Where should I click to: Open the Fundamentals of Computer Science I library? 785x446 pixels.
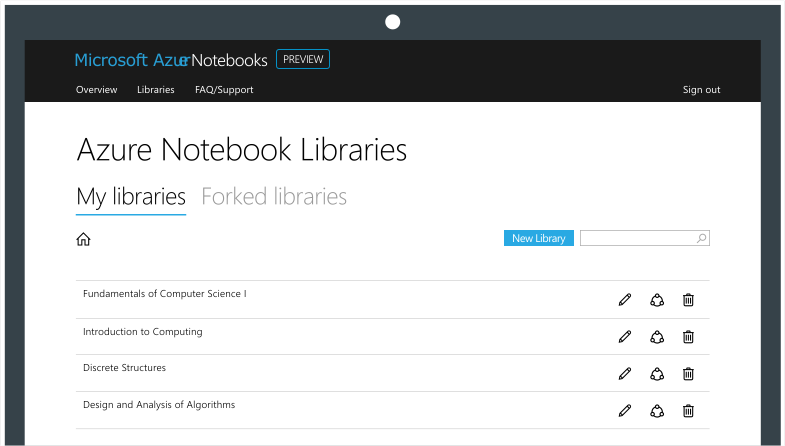(x=165, y=294)
